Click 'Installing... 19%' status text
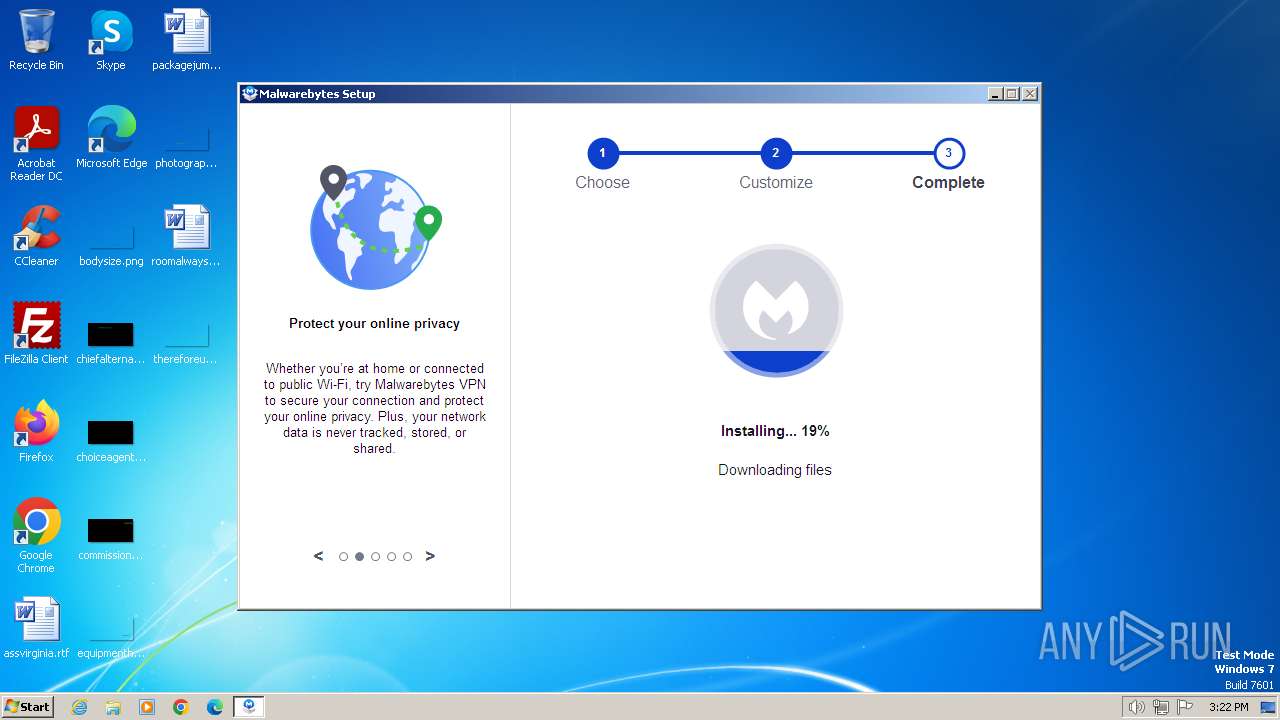 775,431
